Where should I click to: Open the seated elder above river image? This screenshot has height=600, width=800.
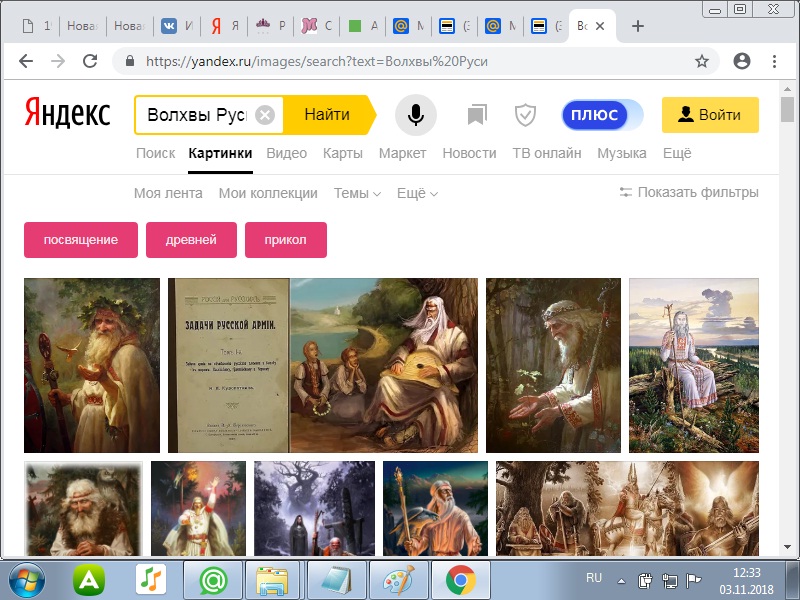(x=694, y=365)
